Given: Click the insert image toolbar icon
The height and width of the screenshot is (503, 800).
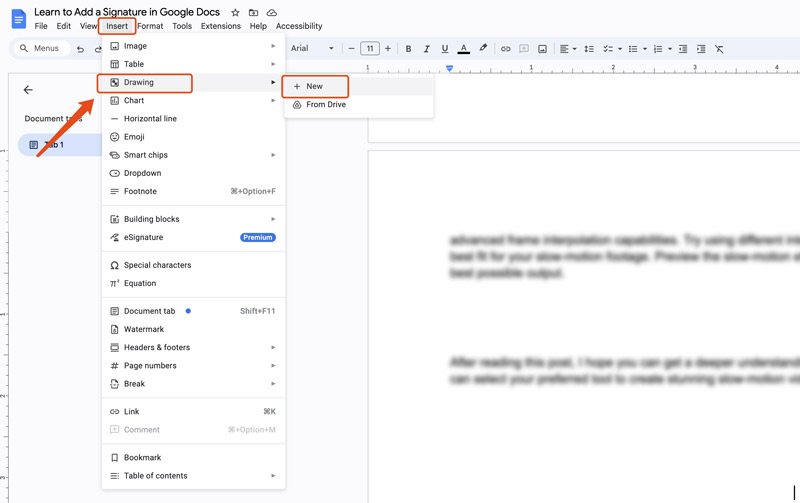Looking at the screenshot, I should 542,49.
